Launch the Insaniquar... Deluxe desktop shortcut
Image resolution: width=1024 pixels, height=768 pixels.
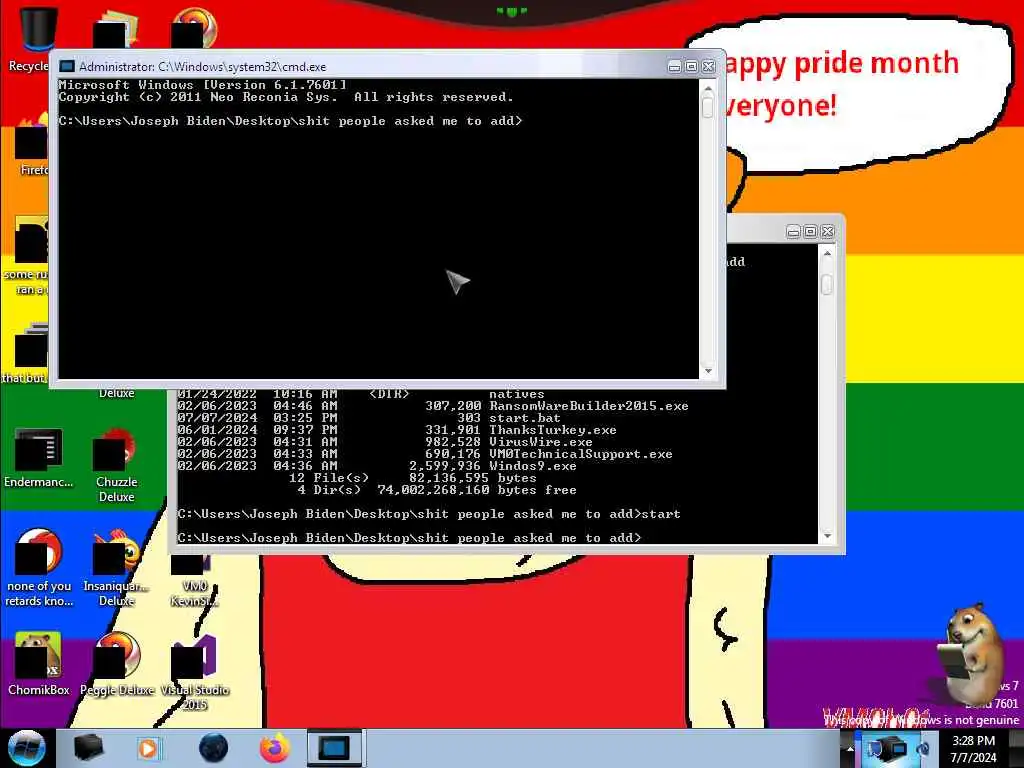pyautogui.click(x=116, y=568)
